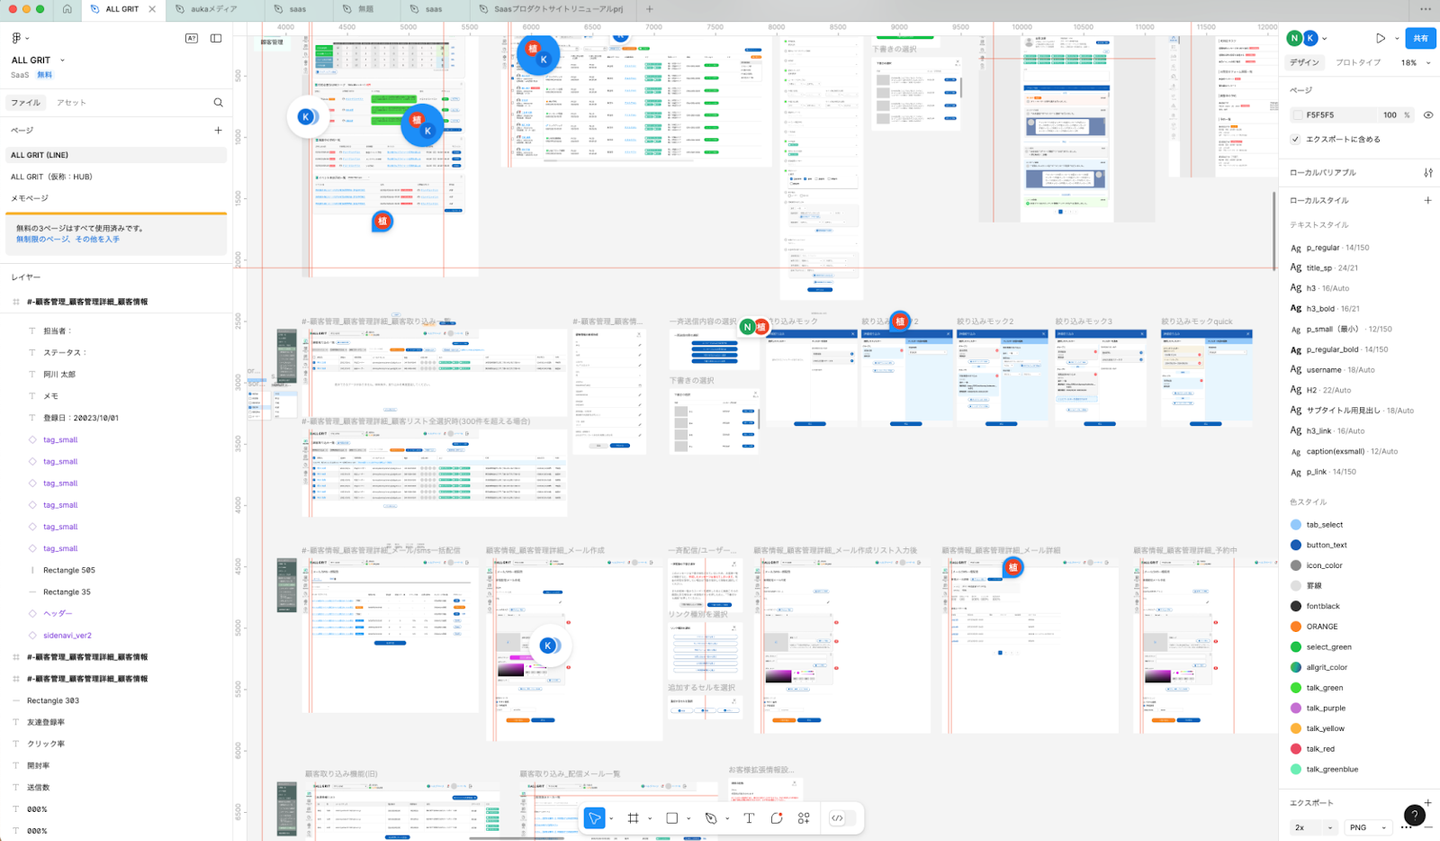Add a local style with plus icon
Screen dimensions: 1440x841
[x=1428, y=200]
